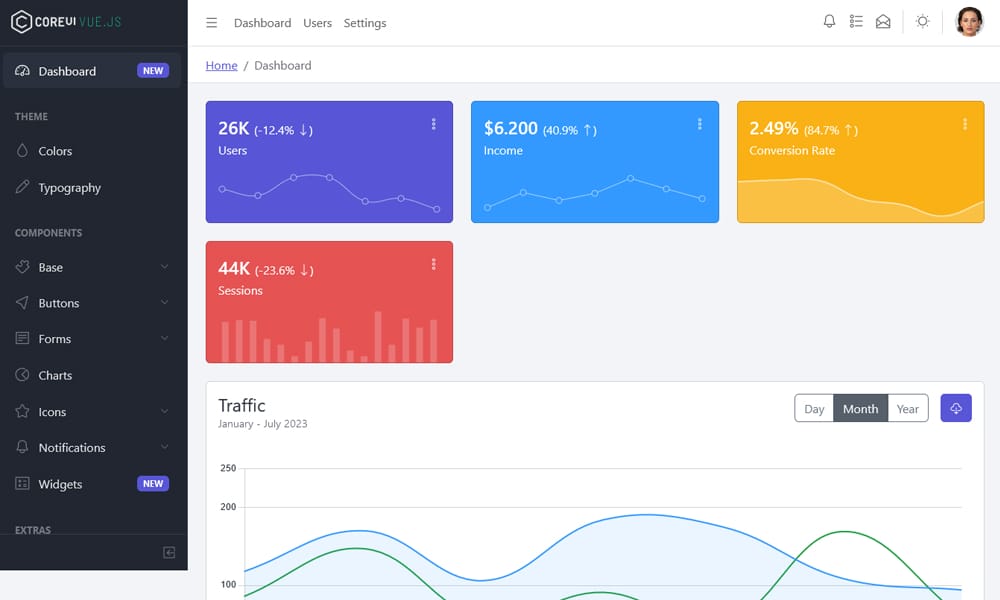This screenshot has width=1000, height=600.
Task: Open notifications via the bell icon
Action: (829, 21)
